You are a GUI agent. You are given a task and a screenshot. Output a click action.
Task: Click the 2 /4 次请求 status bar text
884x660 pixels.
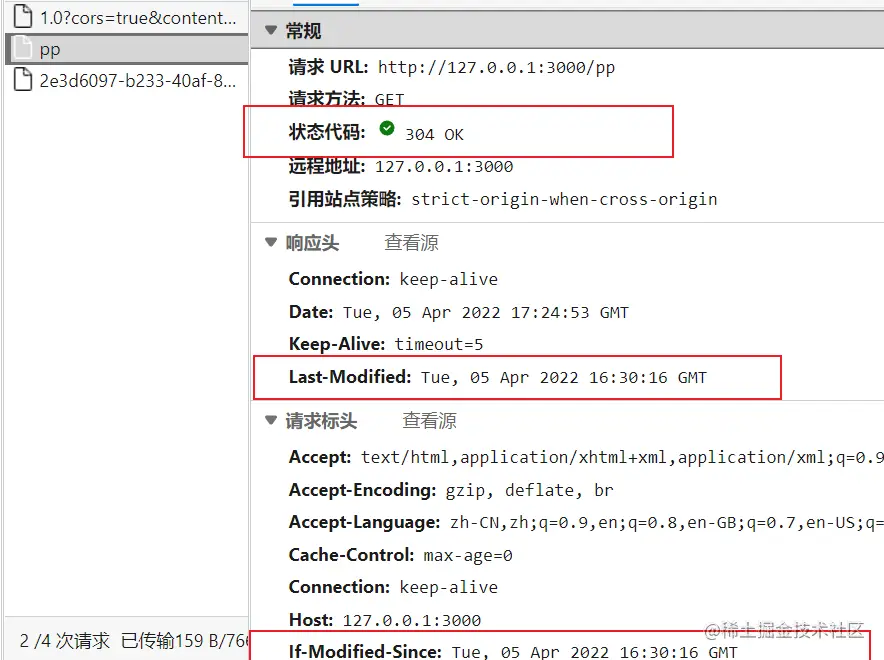point(65,641)
